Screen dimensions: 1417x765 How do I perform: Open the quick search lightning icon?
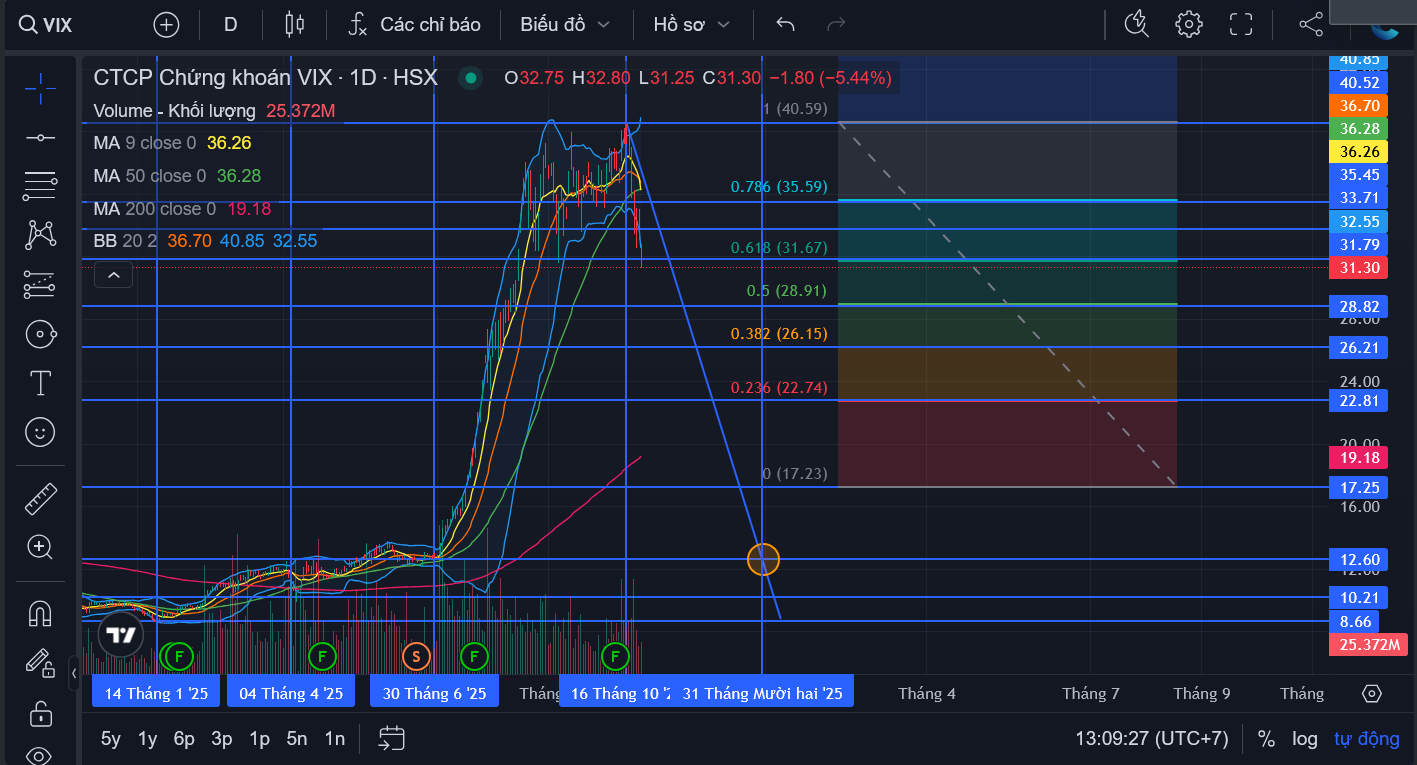[1136, 24]
